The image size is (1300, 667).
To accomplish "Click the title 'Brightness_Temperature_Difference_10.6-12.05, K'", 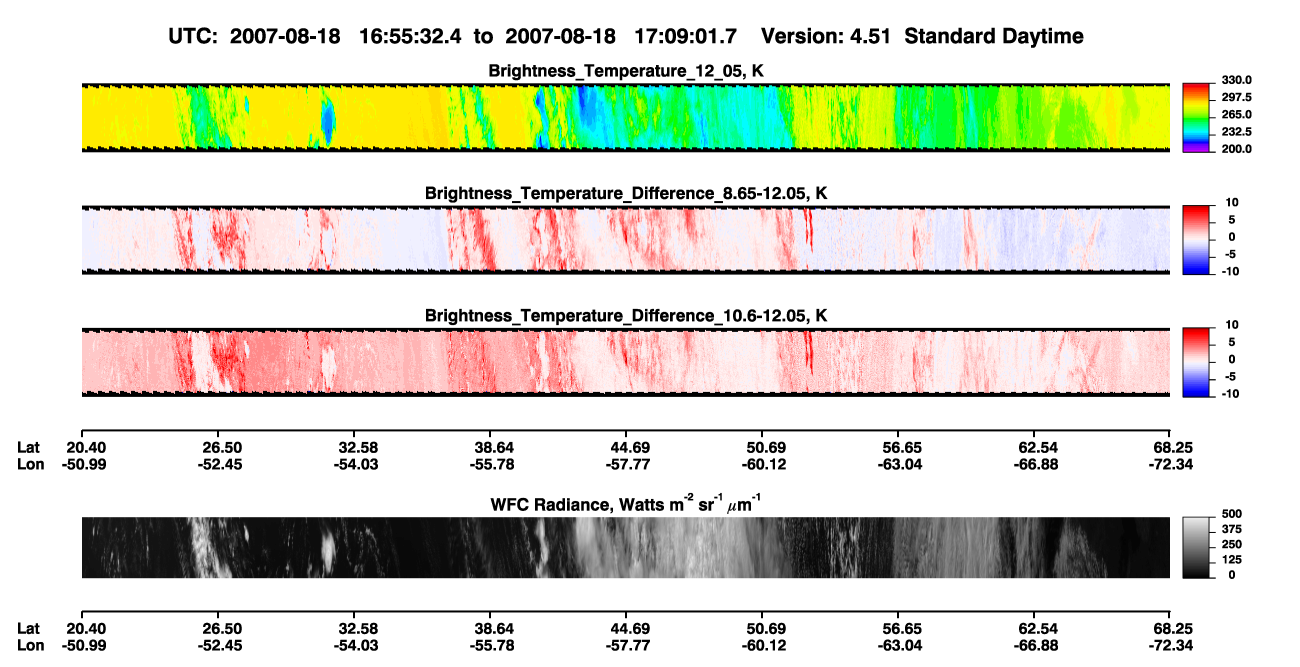I will click(x=626, y=316).
